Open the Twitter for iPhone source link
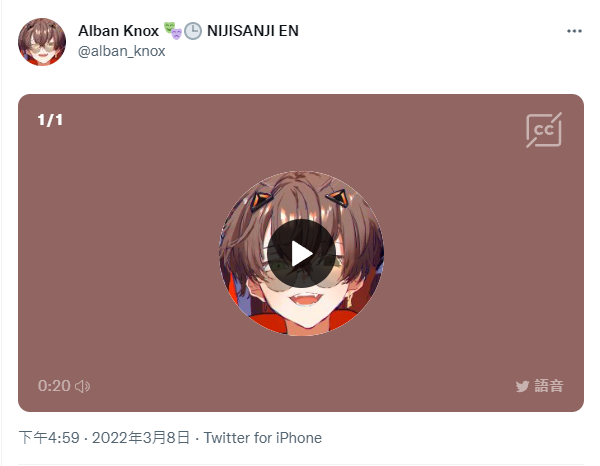 tap(262, 438)
